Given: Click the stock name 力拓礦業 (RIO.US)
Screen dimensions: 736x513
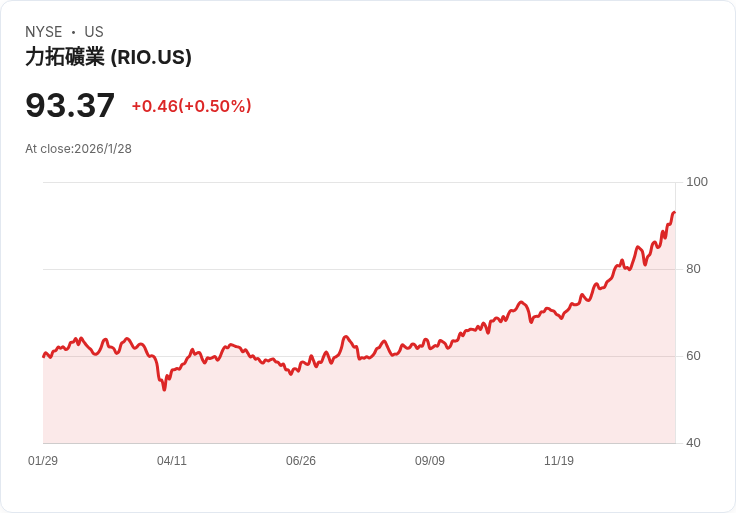Looking at the screenshot, I should click(x=108, y=57).
